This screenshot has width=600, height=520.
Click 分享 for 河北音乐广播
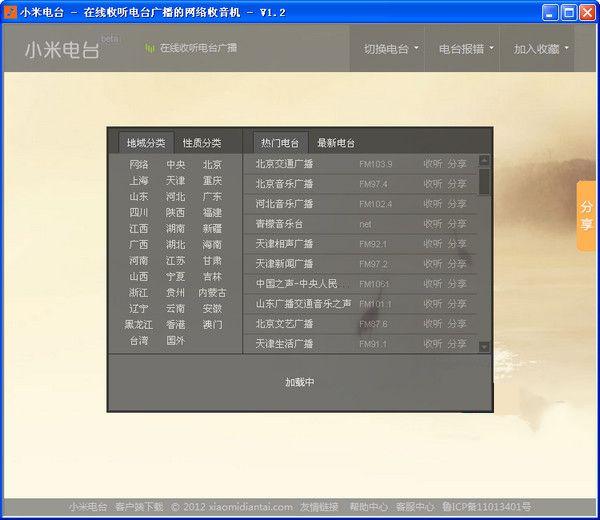pos(457,204)
